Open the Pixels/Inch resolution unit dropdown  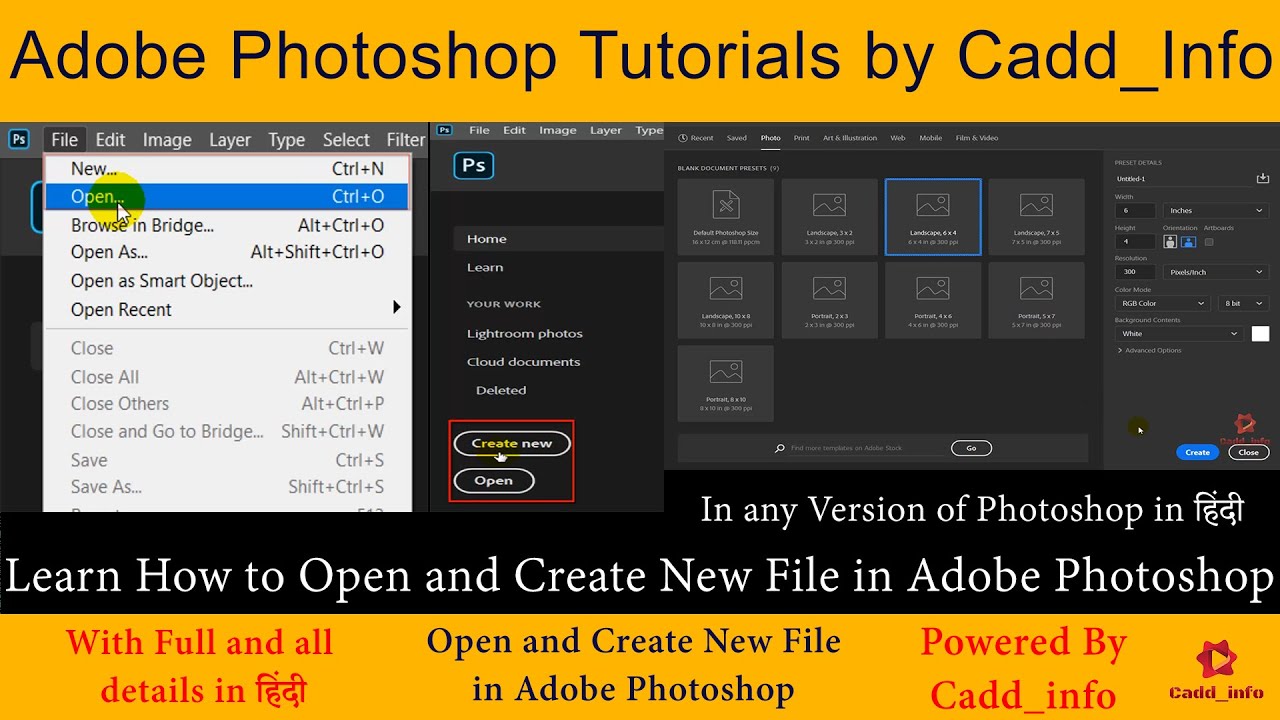(x=1216, y=272)
